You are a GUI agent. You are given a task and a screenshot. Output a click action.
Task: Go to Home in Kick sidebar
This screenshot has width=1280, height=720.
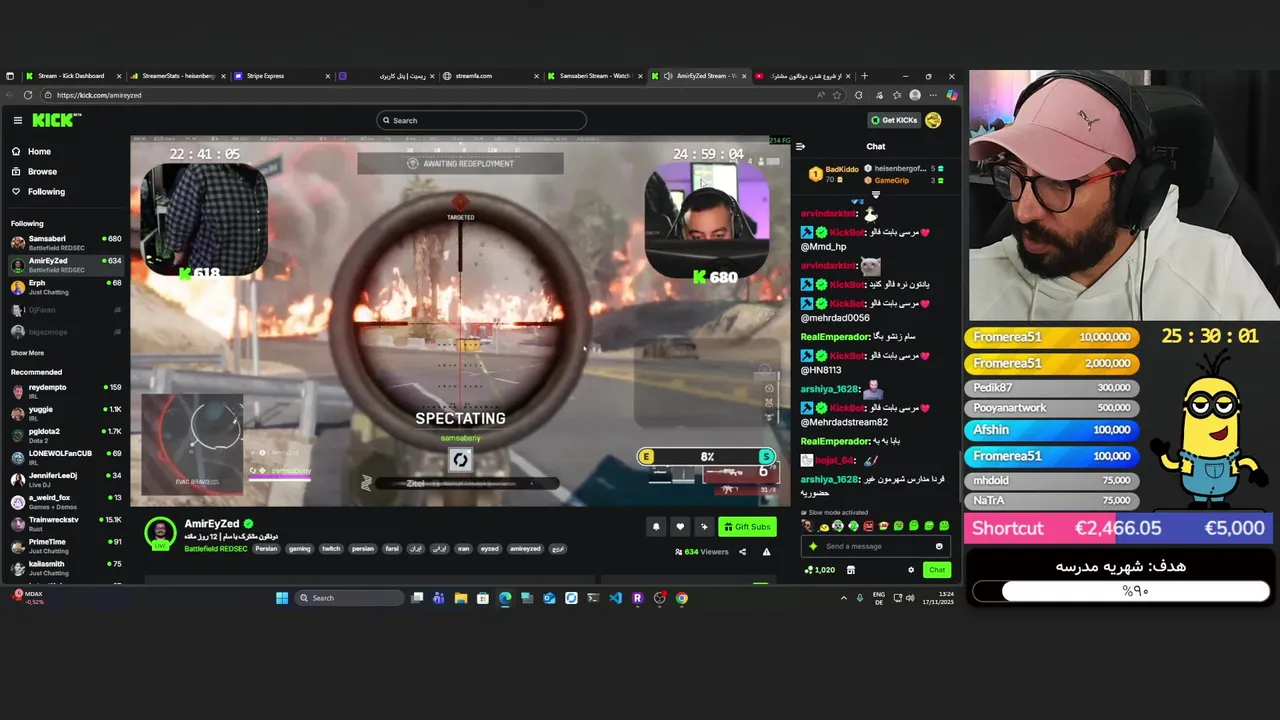point(39,151)
